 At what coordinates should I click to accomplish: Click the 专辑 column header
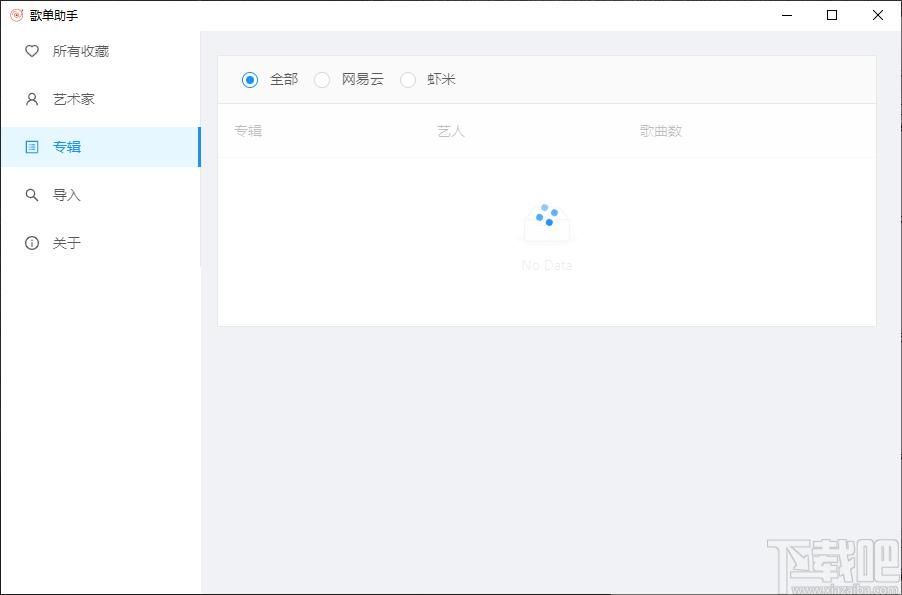(248, 131)
